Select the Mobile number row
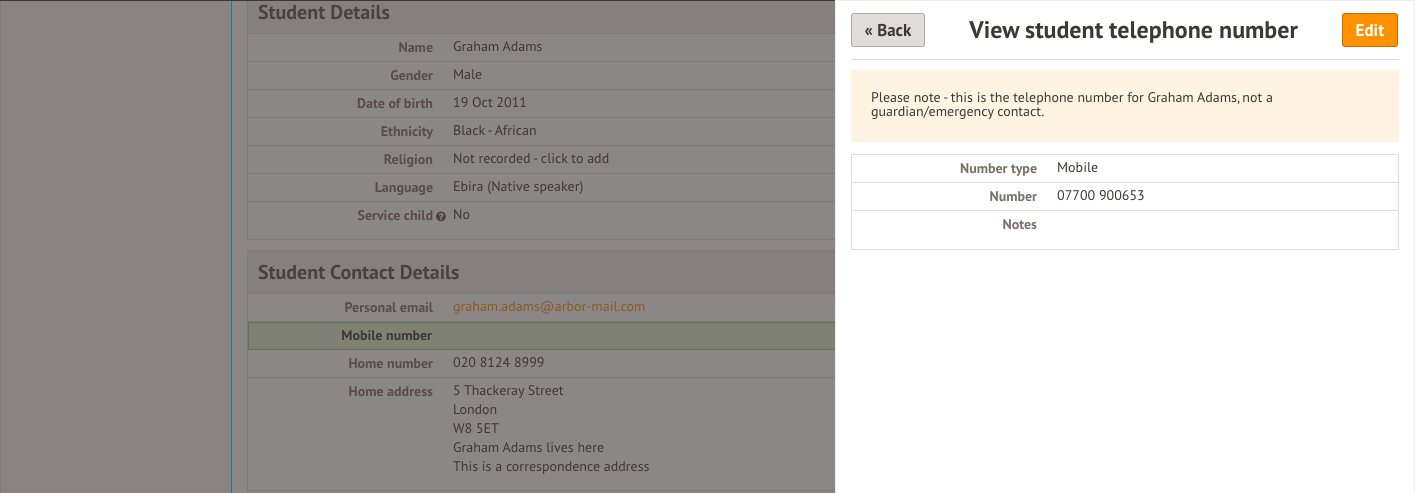The height and width of the screenshot is (493, 1415). [541, 335]
